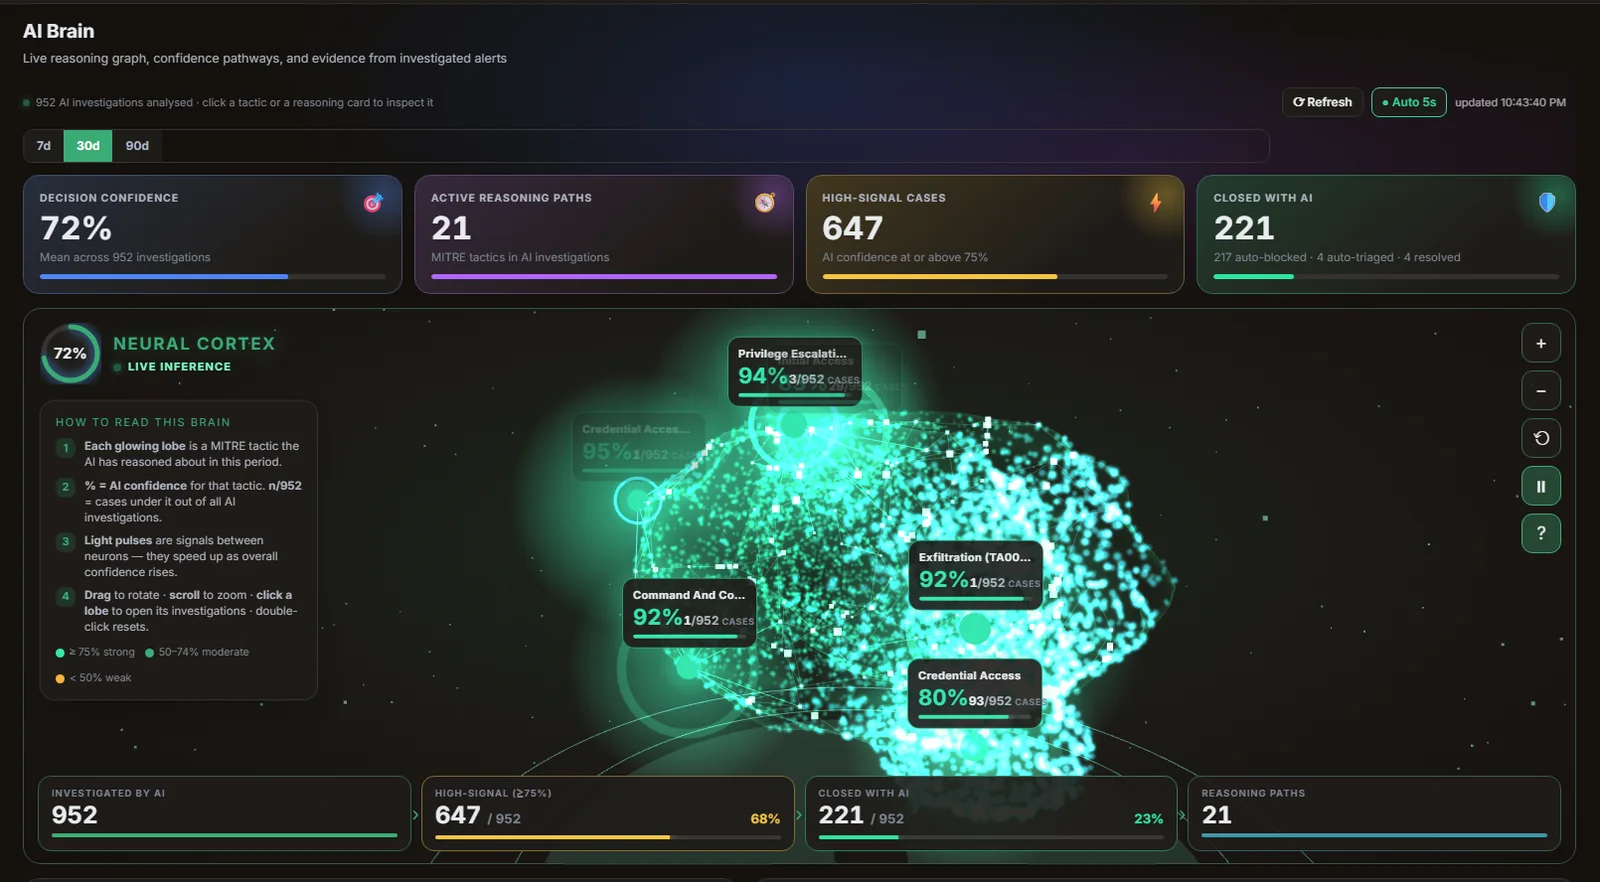Open the Privilege Escalation 94% lobe card
The width and height of the screenshot is (1600, 882).
click(795, 371)
